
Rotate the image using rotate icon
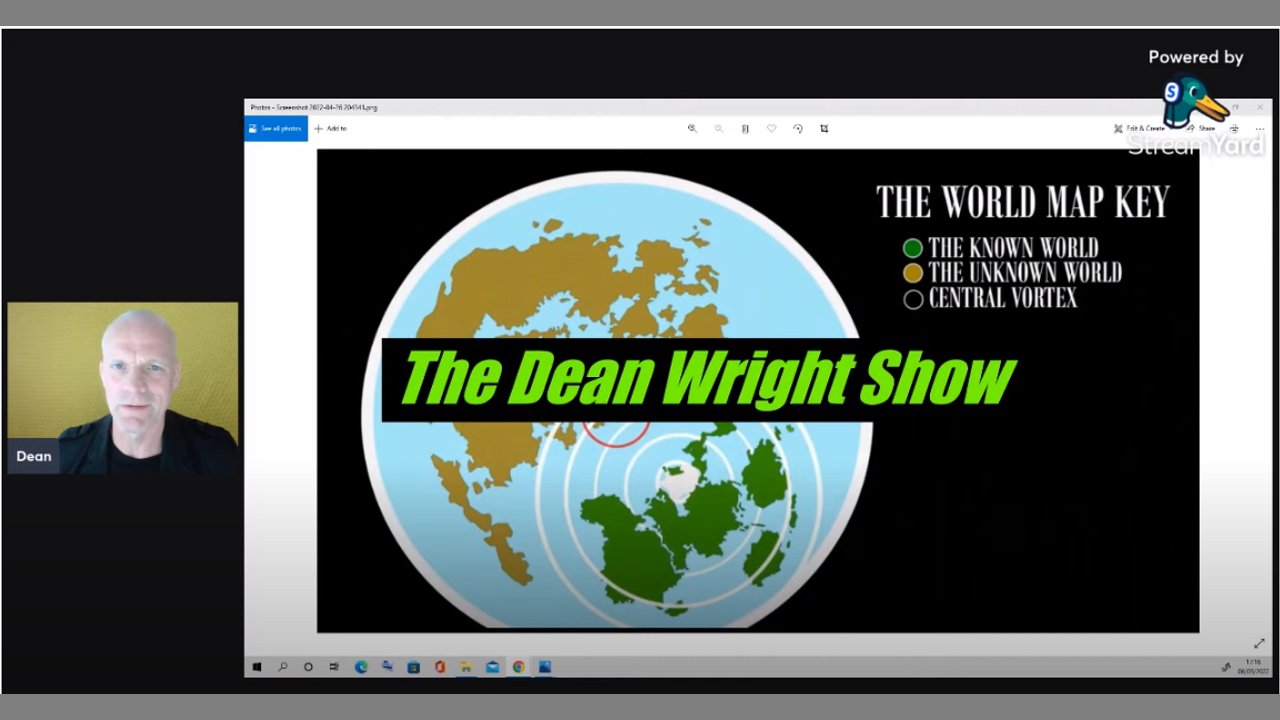tap(798, 129)
